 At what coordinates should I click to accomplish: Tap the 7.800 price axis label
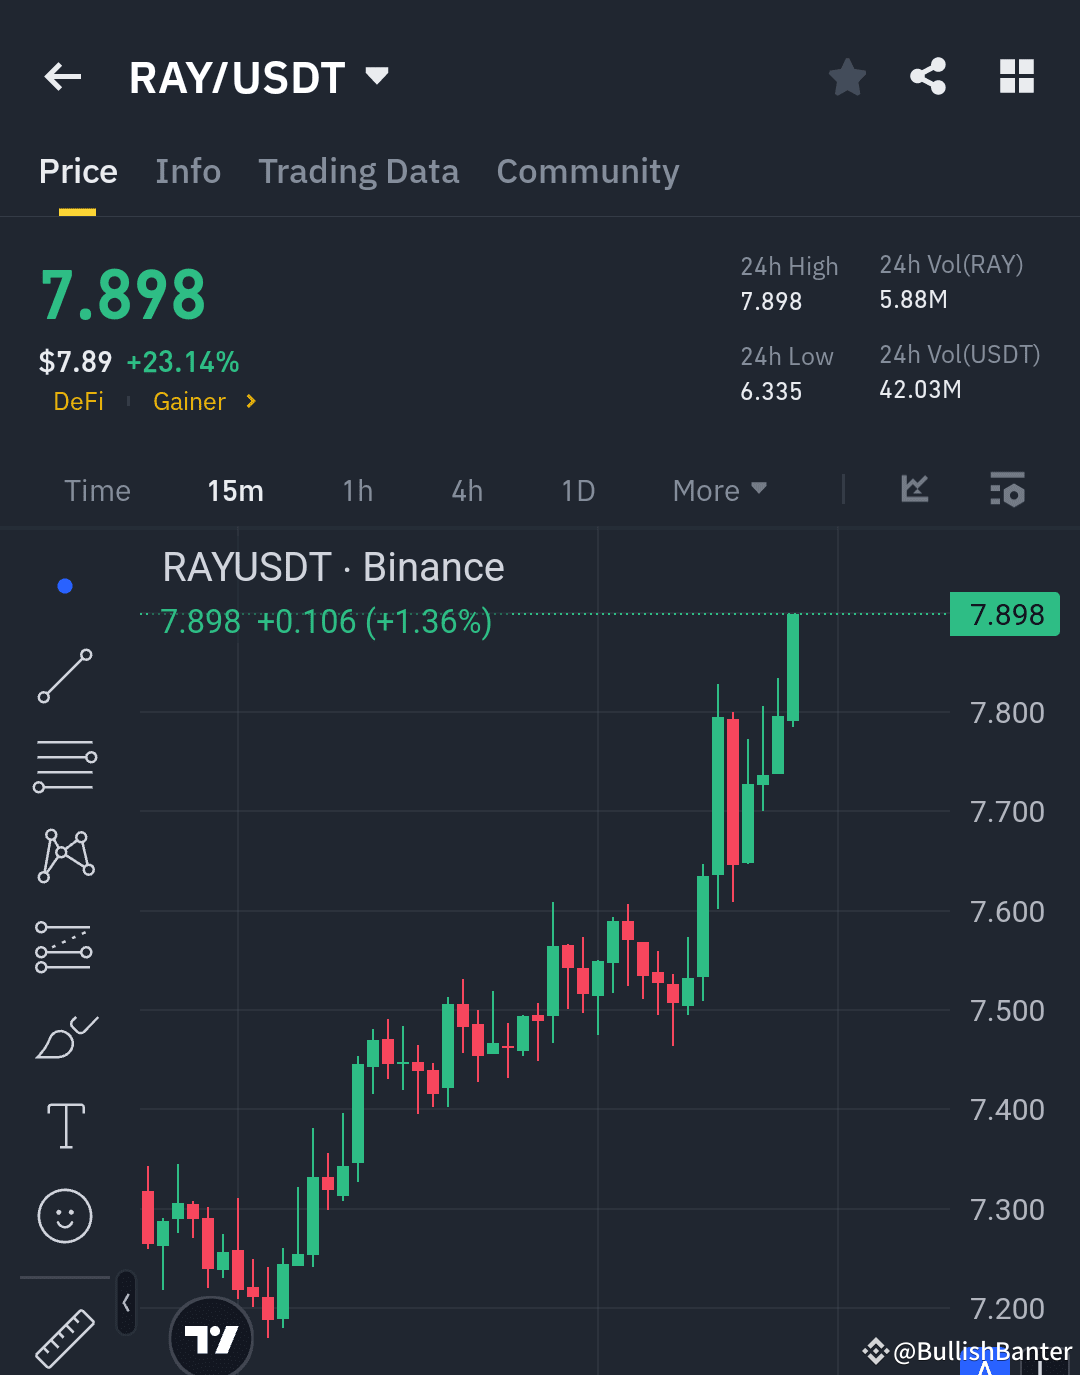pyautogui.click(x=1007, y=713)
